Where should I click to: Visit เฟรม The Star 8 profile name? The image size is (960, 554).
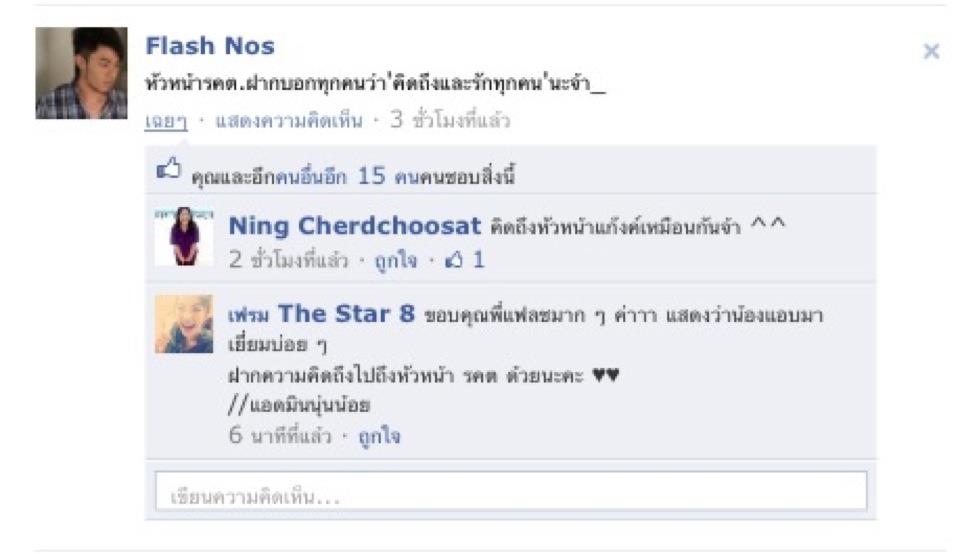tap(321, 314)
